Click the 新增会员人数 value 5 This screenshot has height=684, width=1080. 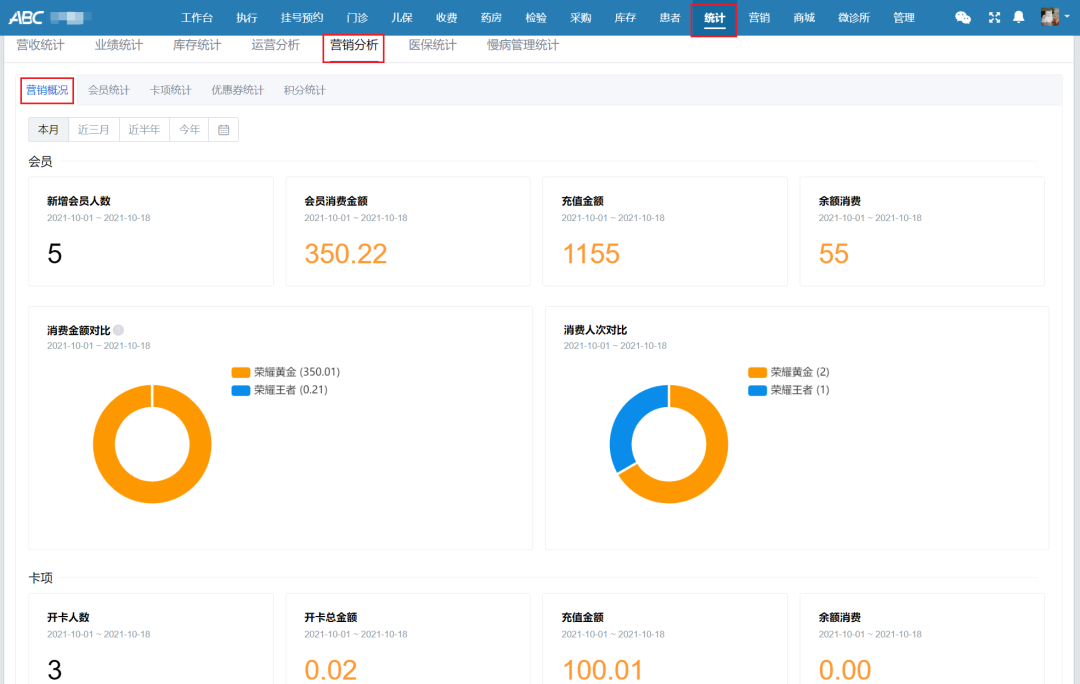[x=54, y=254]
